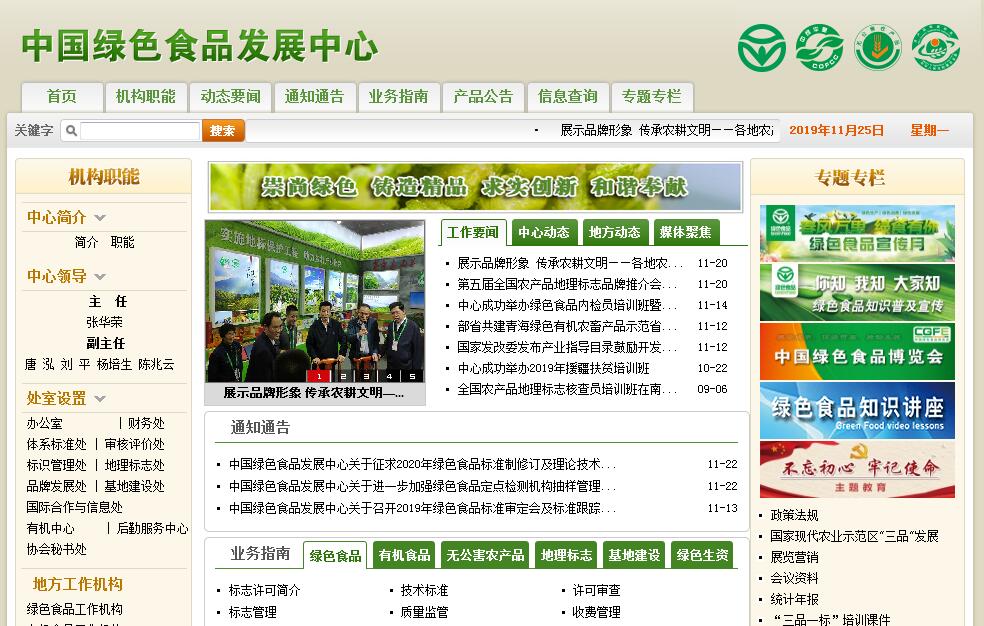The image size is (984, 626).
Task: Click the magnifier icon beside search field
Action: point(71,130)
